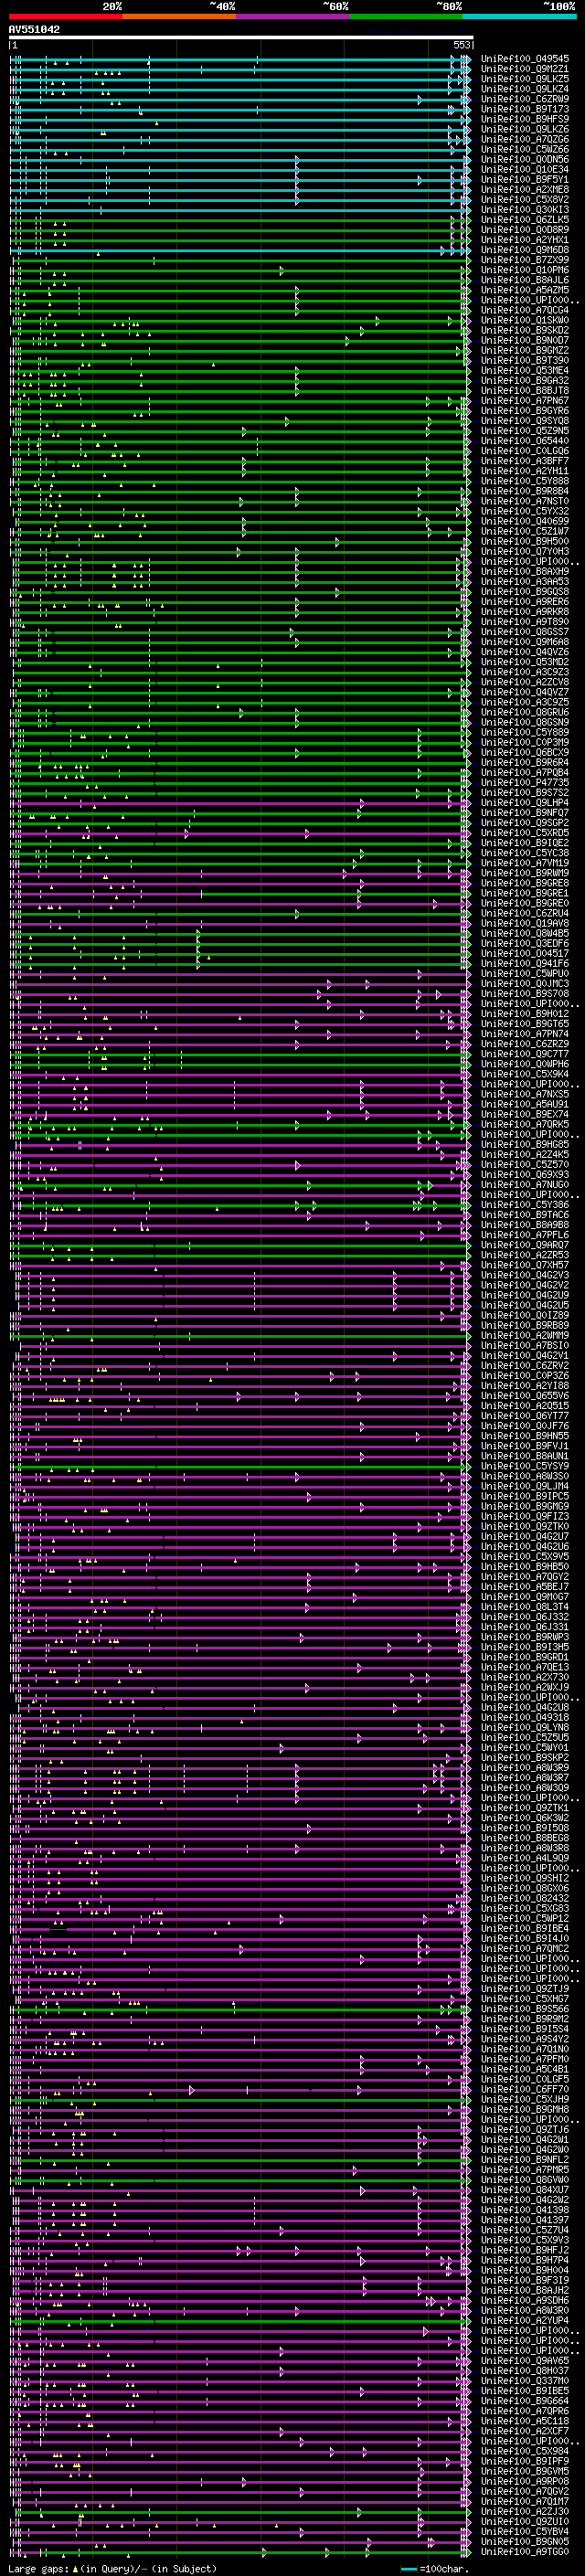This screenshot has height=2576, width=585.
Task: Click the UniRef100_B9SKD2 entry
Action: pyautogui.click(x=525, y=330)
